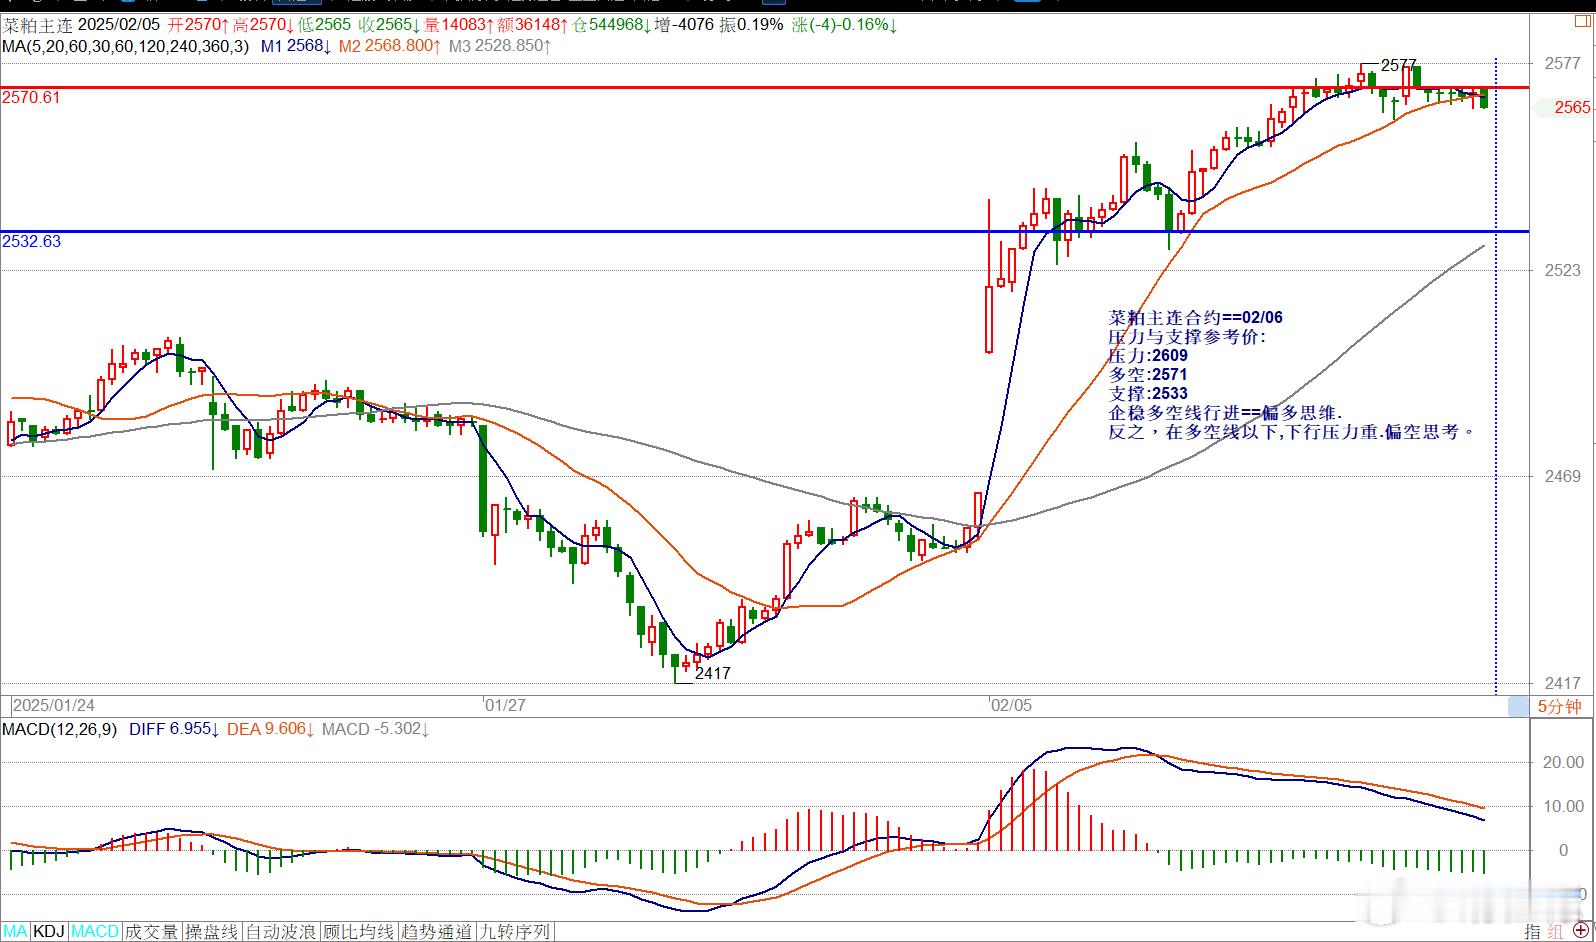1596x942 pixels.
Task: Select the 趋势通道 indicator tab
Action: tap(437, 931)
